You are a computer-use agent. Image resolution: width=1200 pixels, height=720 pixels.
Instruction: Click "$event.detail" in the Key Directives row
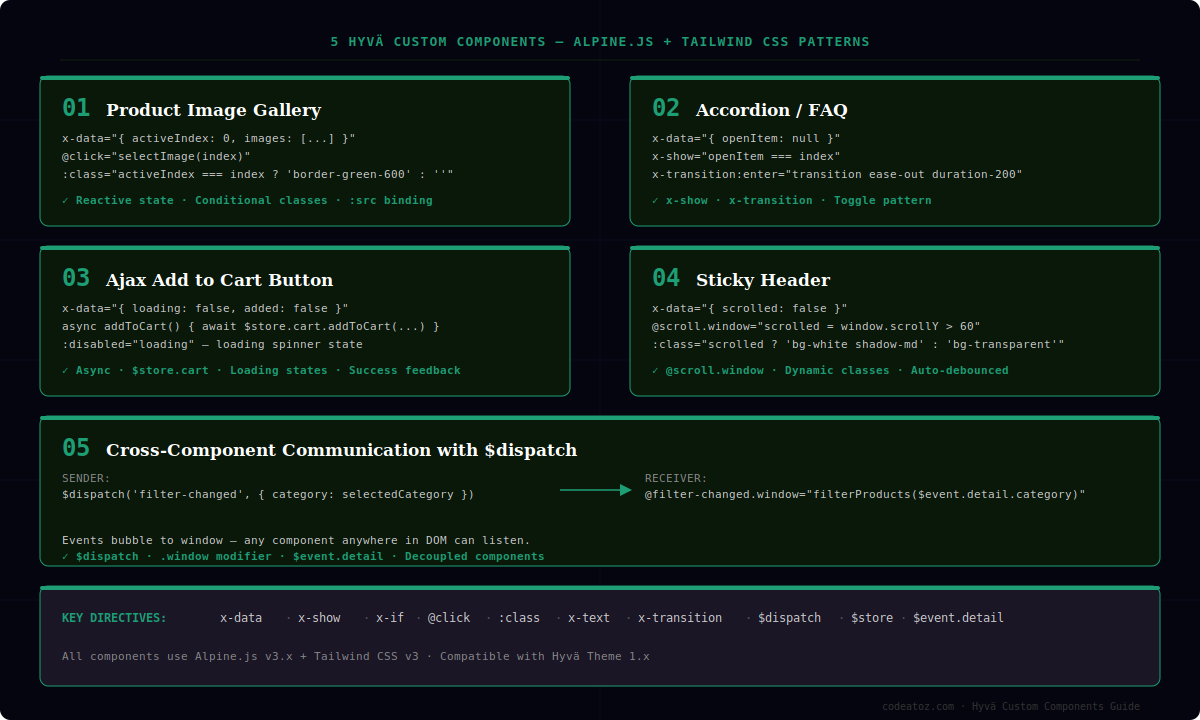[958, 618]
